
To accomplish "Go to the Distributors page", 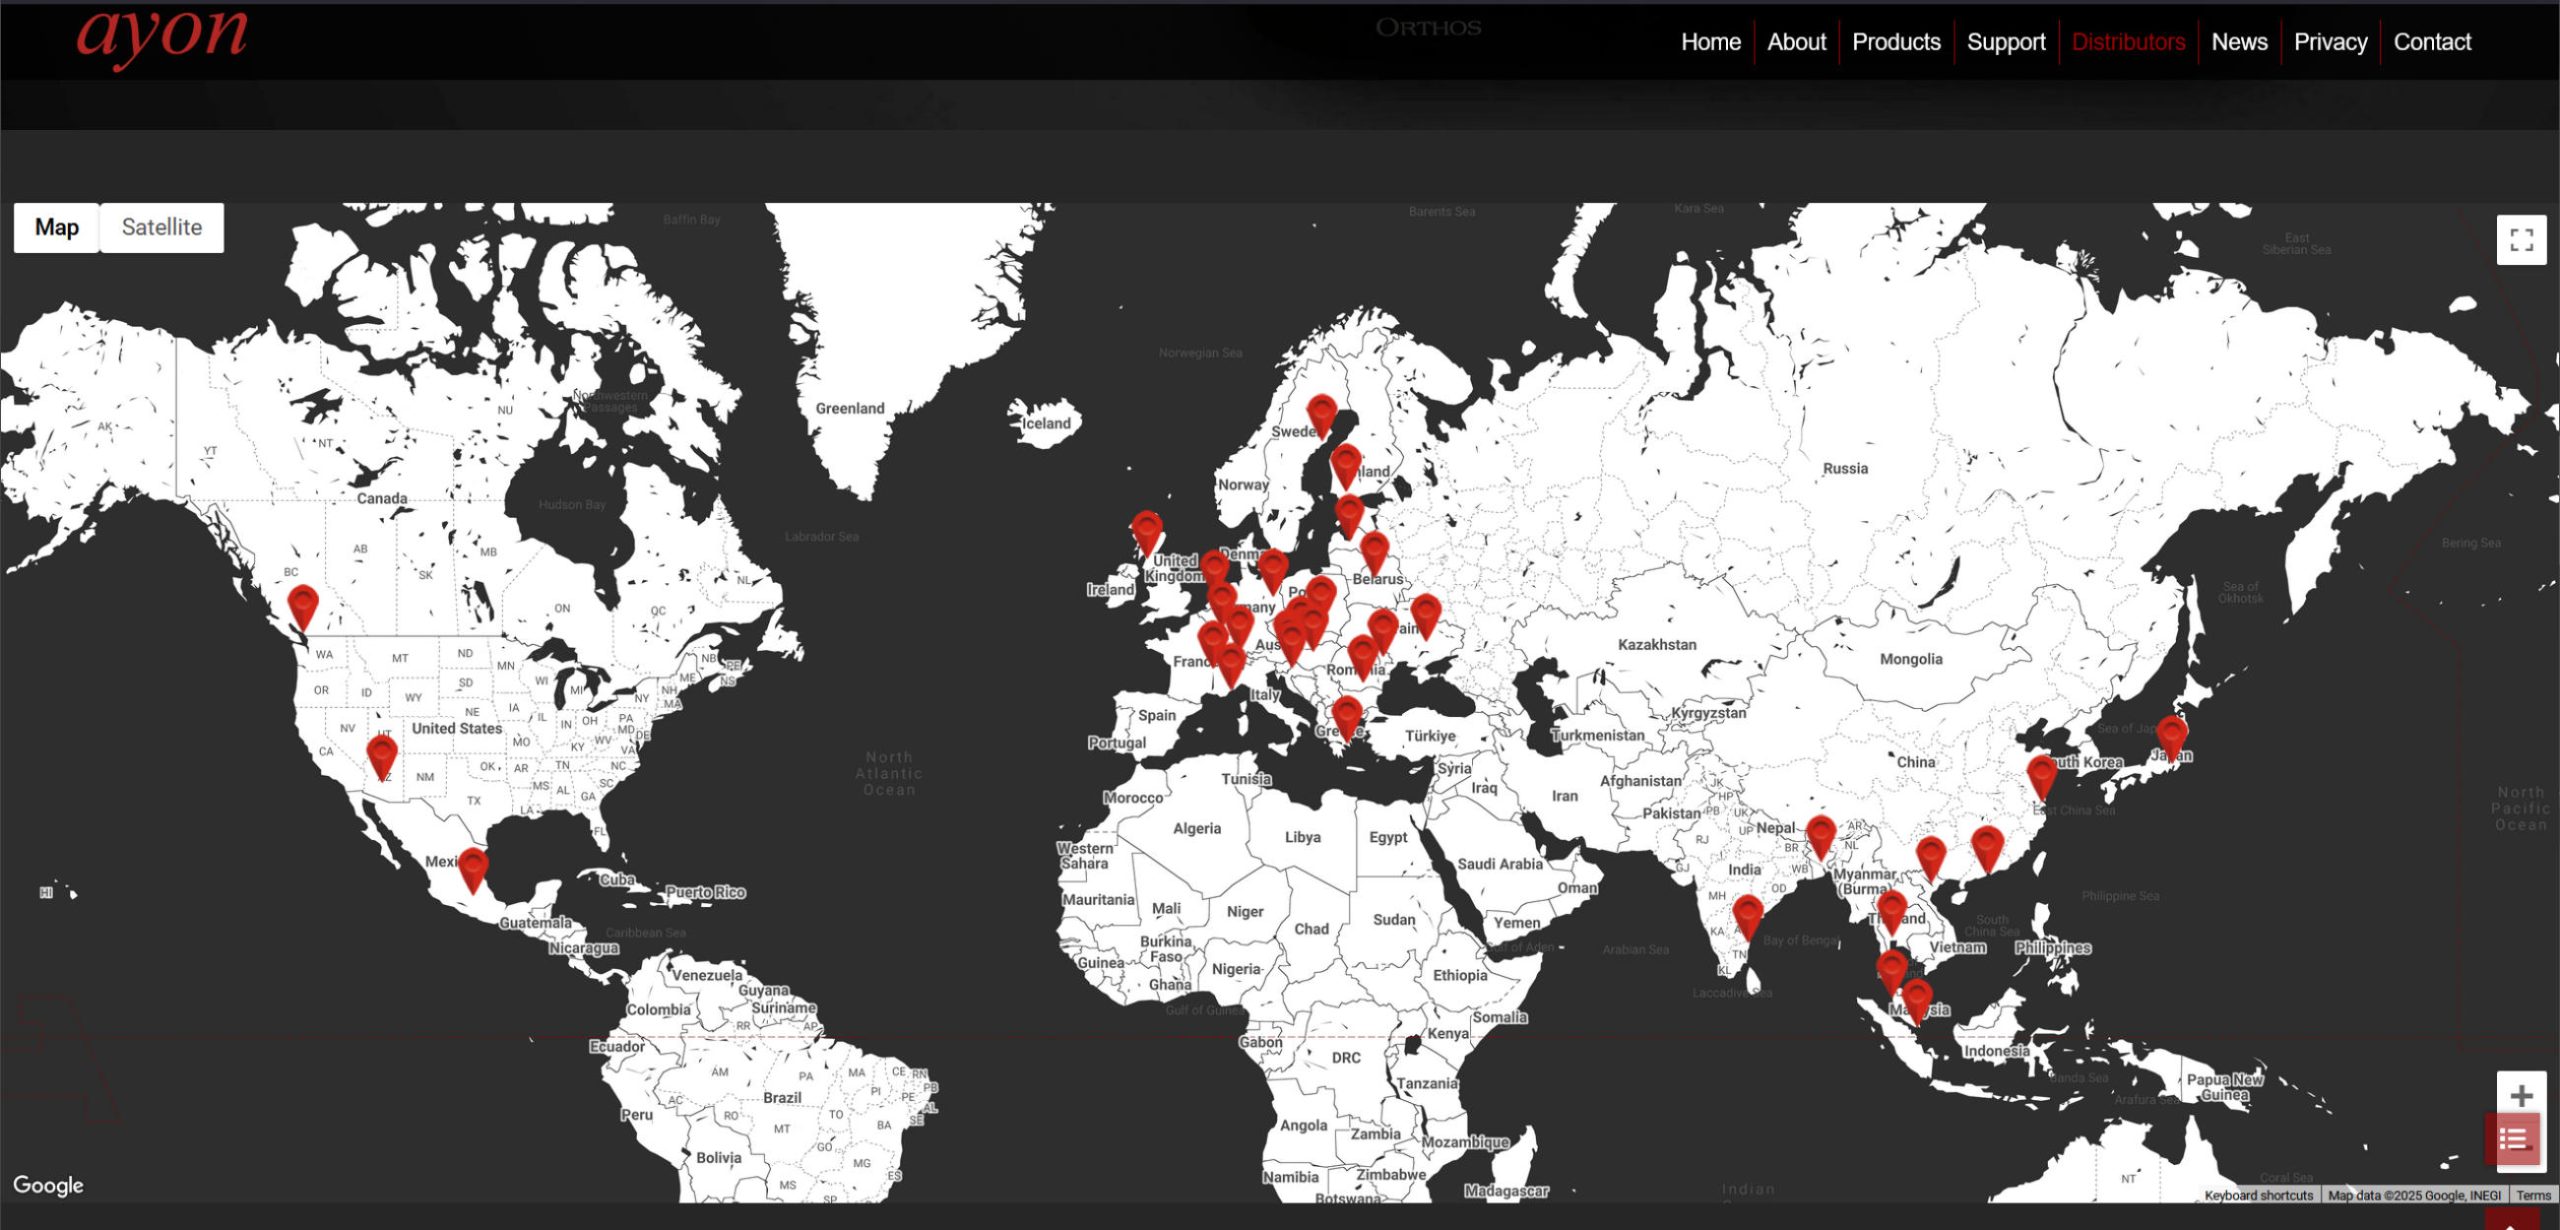I will pyautogui.click(x=2128, y=42).
